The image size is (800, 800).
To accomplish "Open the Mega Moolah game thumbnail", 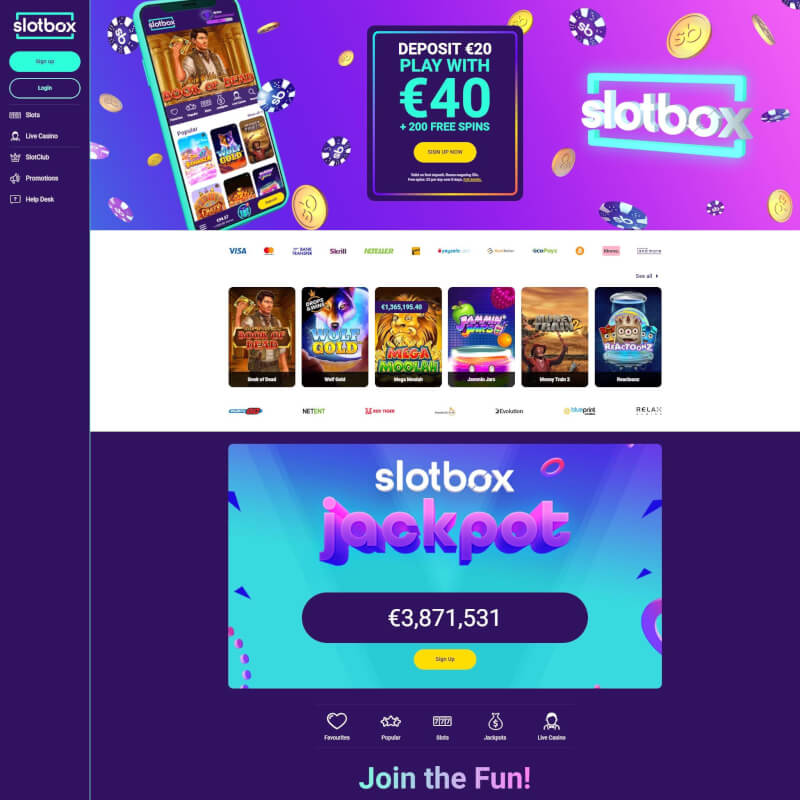I will point(408,337).
